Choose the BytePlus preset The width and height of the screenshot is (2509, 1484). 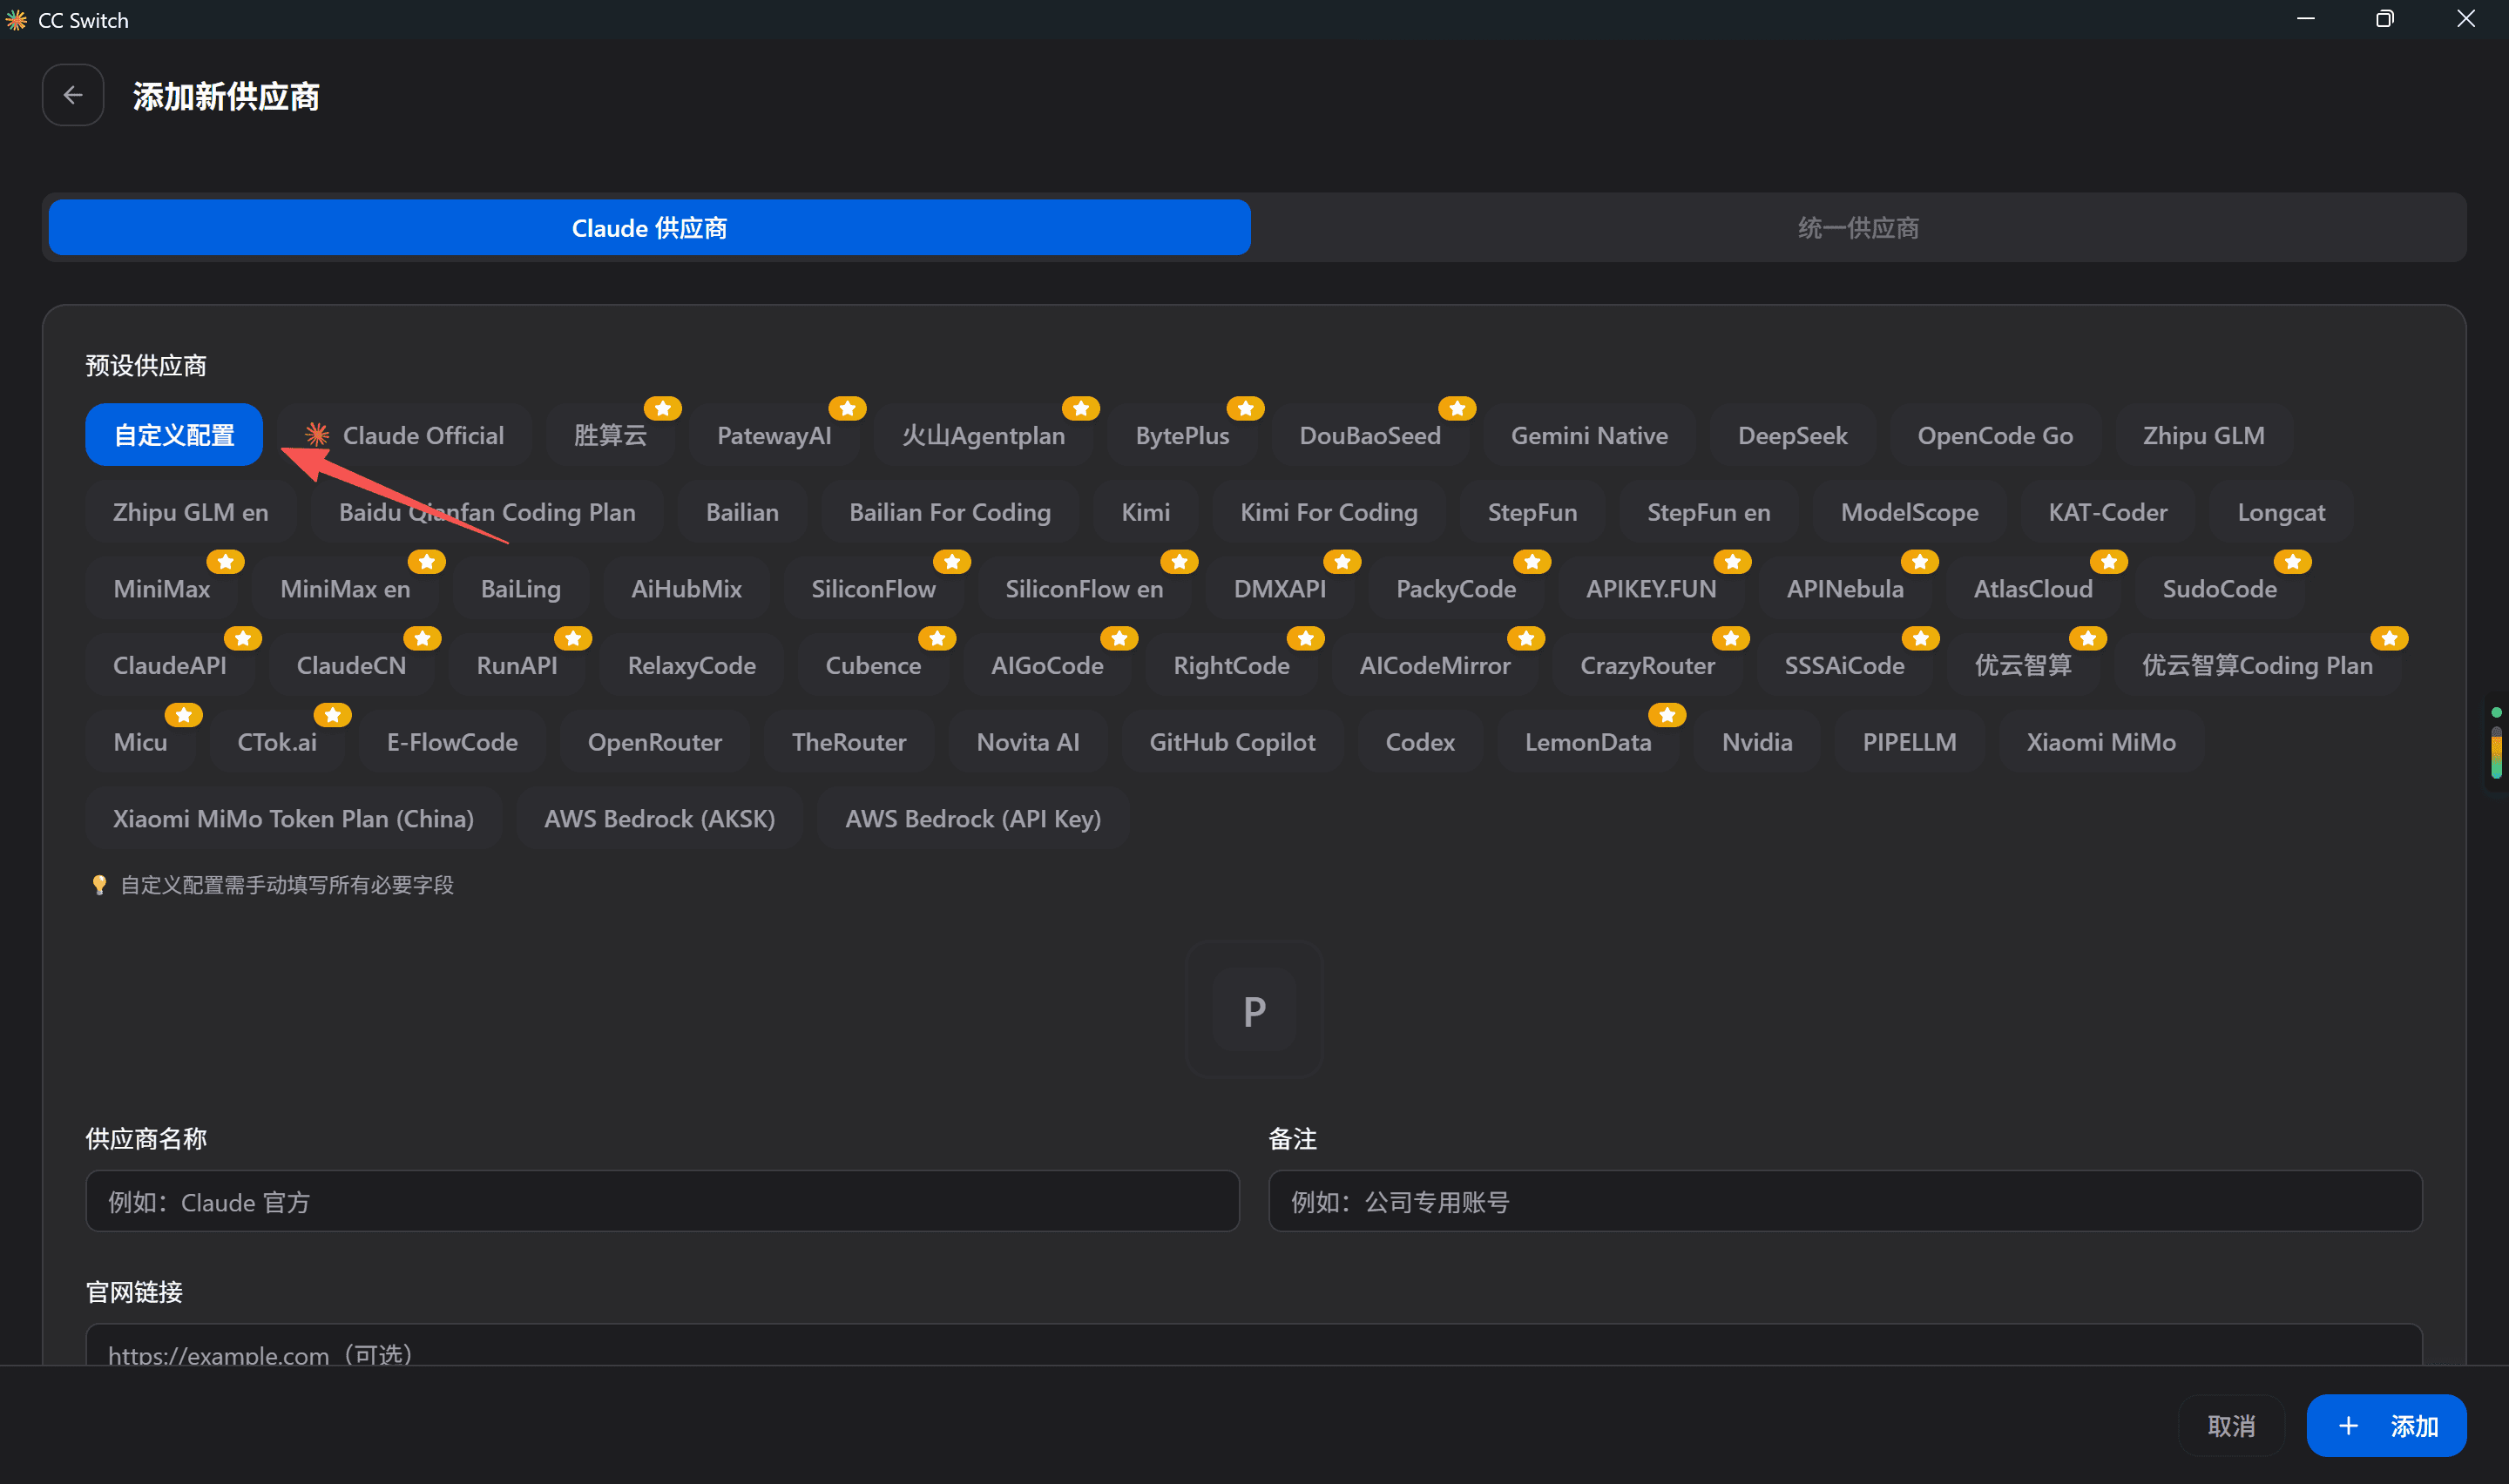coord(1182,435)
